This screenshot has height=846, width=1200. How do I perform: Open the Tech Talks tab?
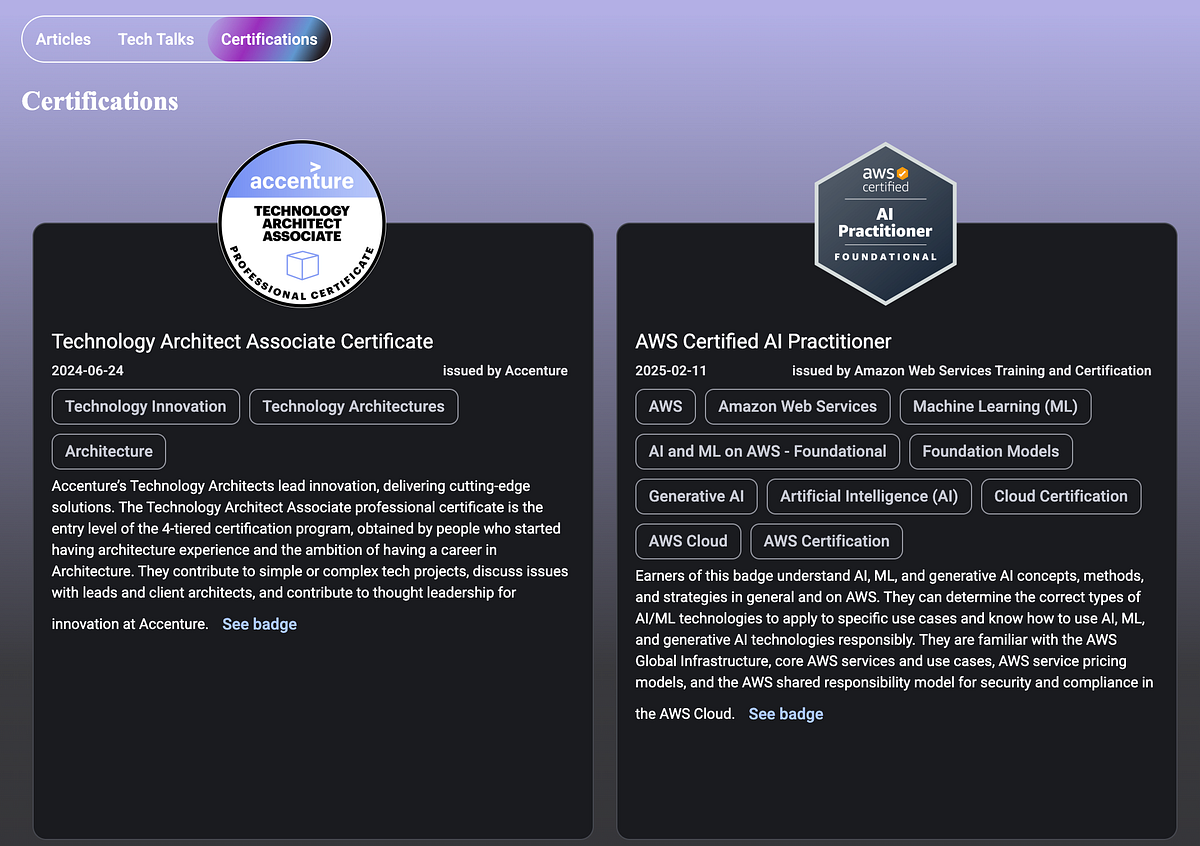coord(155,39)
